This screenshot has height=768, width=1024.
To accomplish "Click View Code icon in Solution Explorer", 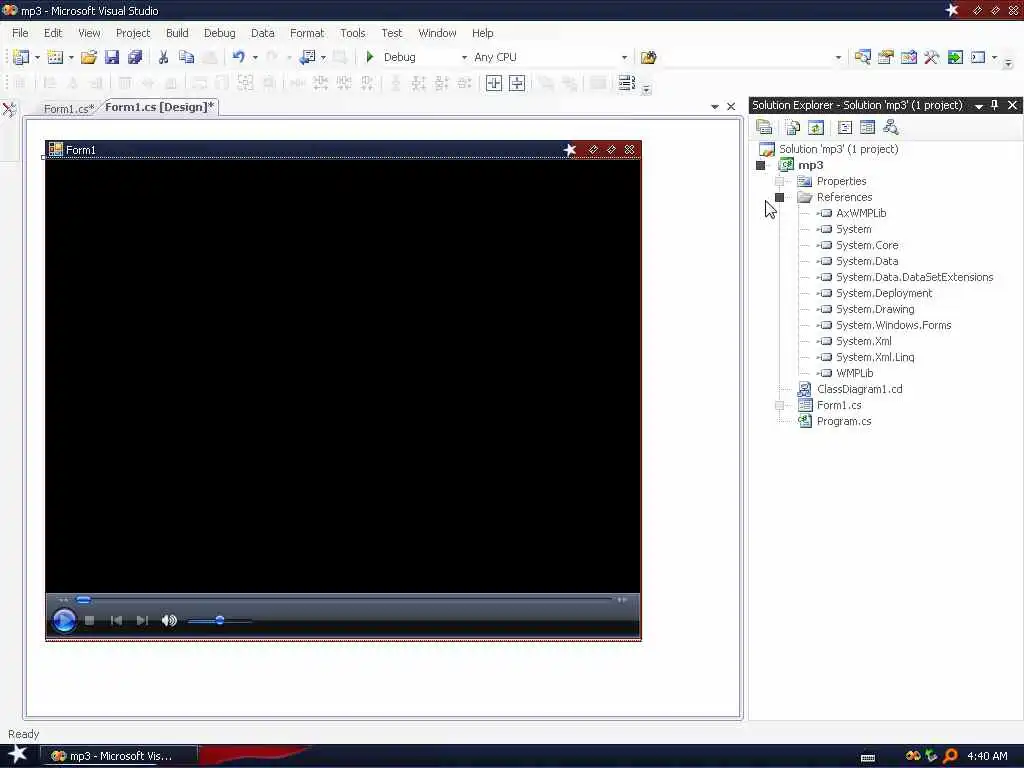I will tap(844, 127).
